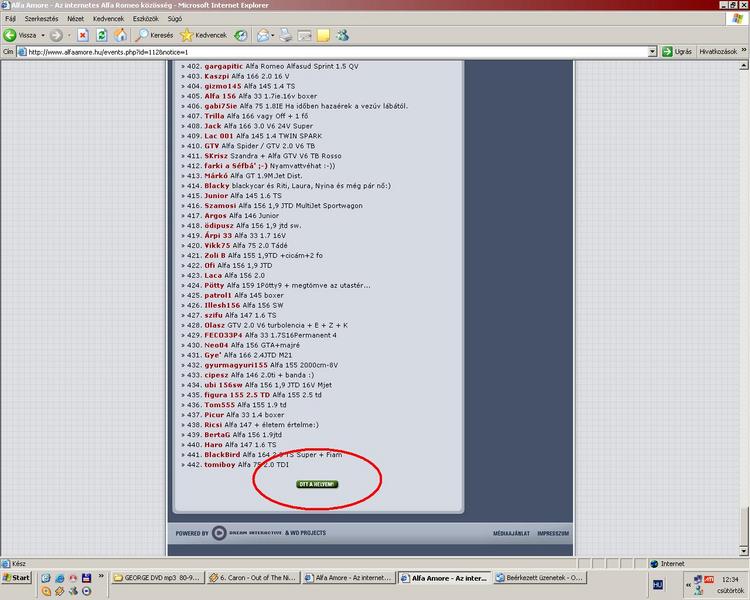
Task: Click the blue circle quick launch icon
Action: pos(87,591)
